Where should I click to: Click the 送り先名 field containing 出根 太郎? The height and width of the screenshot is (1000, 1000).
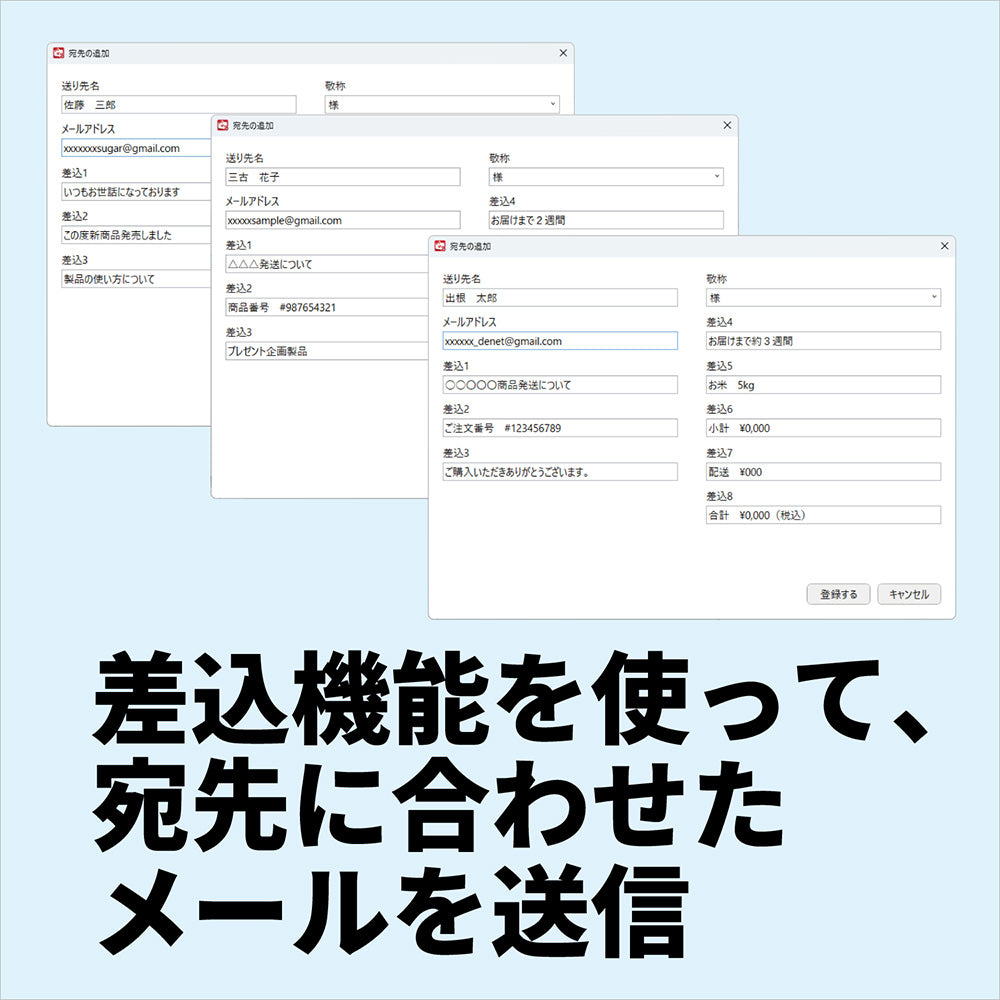tap(560, 297)
